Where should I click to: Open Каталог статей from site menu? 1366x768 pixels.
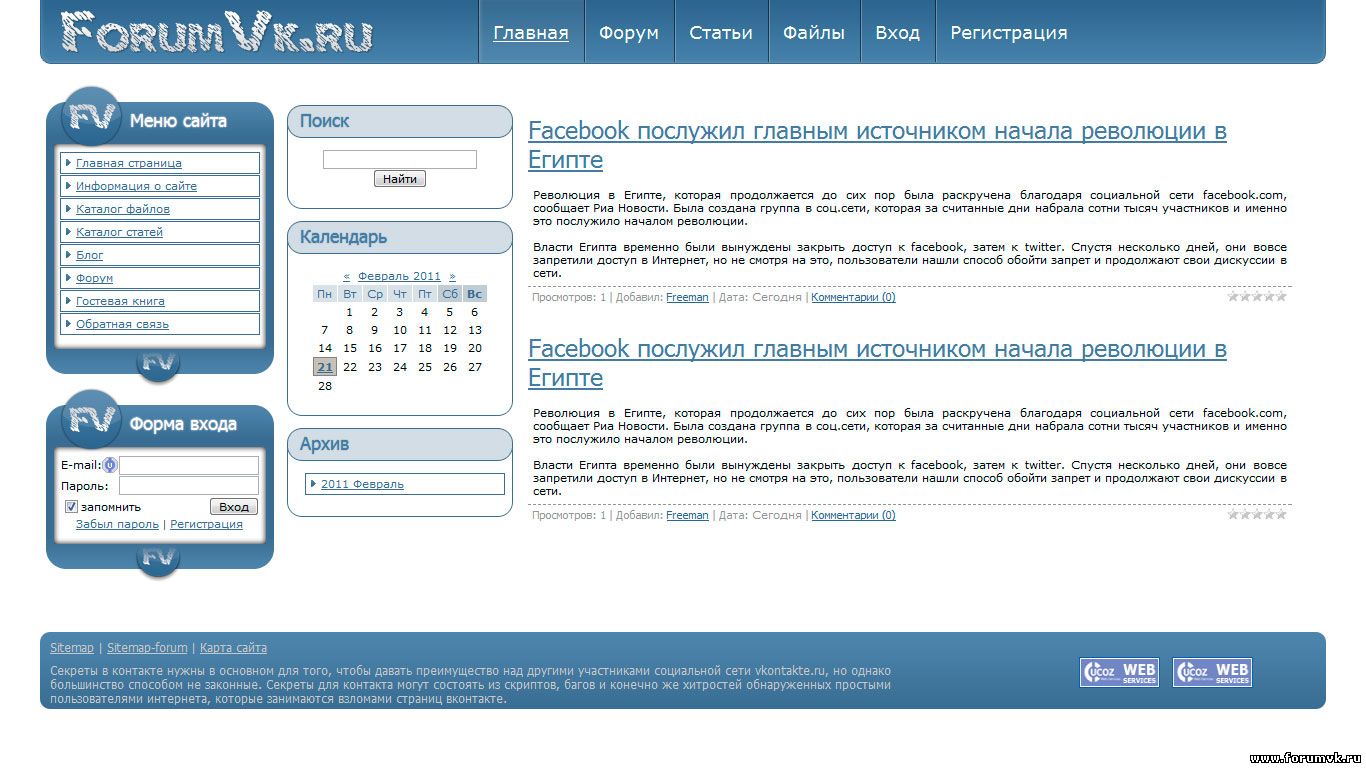(x=160, y=232)
